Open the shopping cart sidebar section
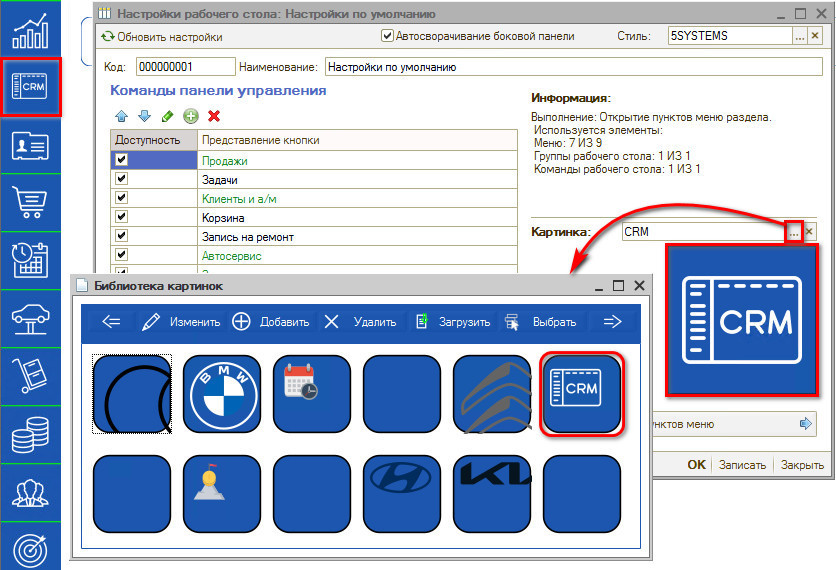 tap(31, 203)
